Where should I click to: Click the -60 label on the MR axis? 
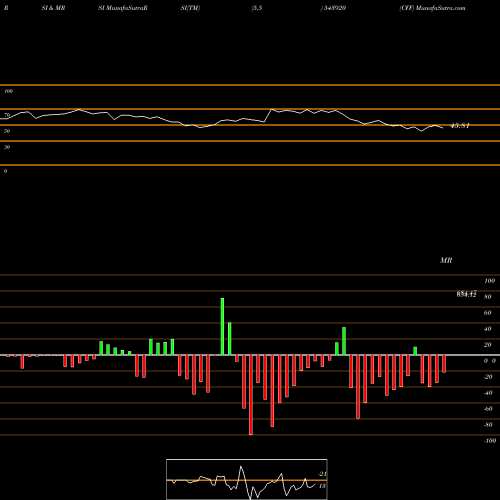(488, 409)
